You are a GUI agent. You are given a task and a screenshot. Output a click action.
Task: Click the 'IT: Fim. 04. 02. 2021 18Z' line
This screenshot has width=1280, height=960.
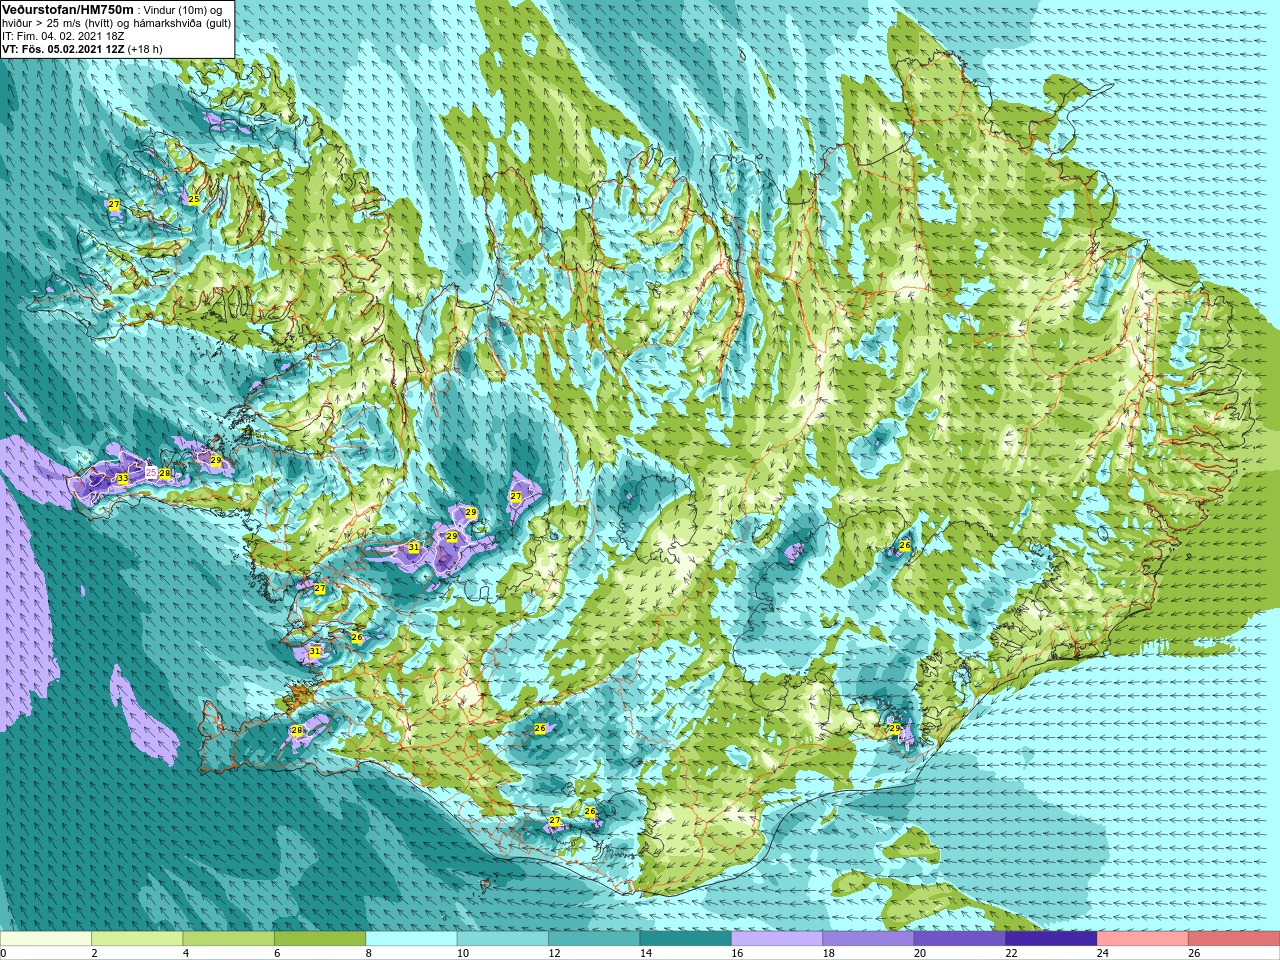click(x=63, y=36)
